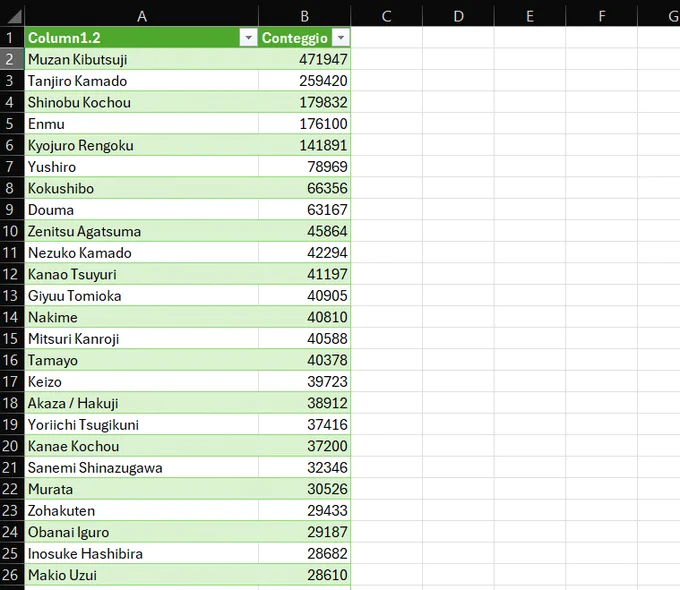Select row 2 header
The image size is (680, 590).
pyautogui.click(x=12, y=59)
